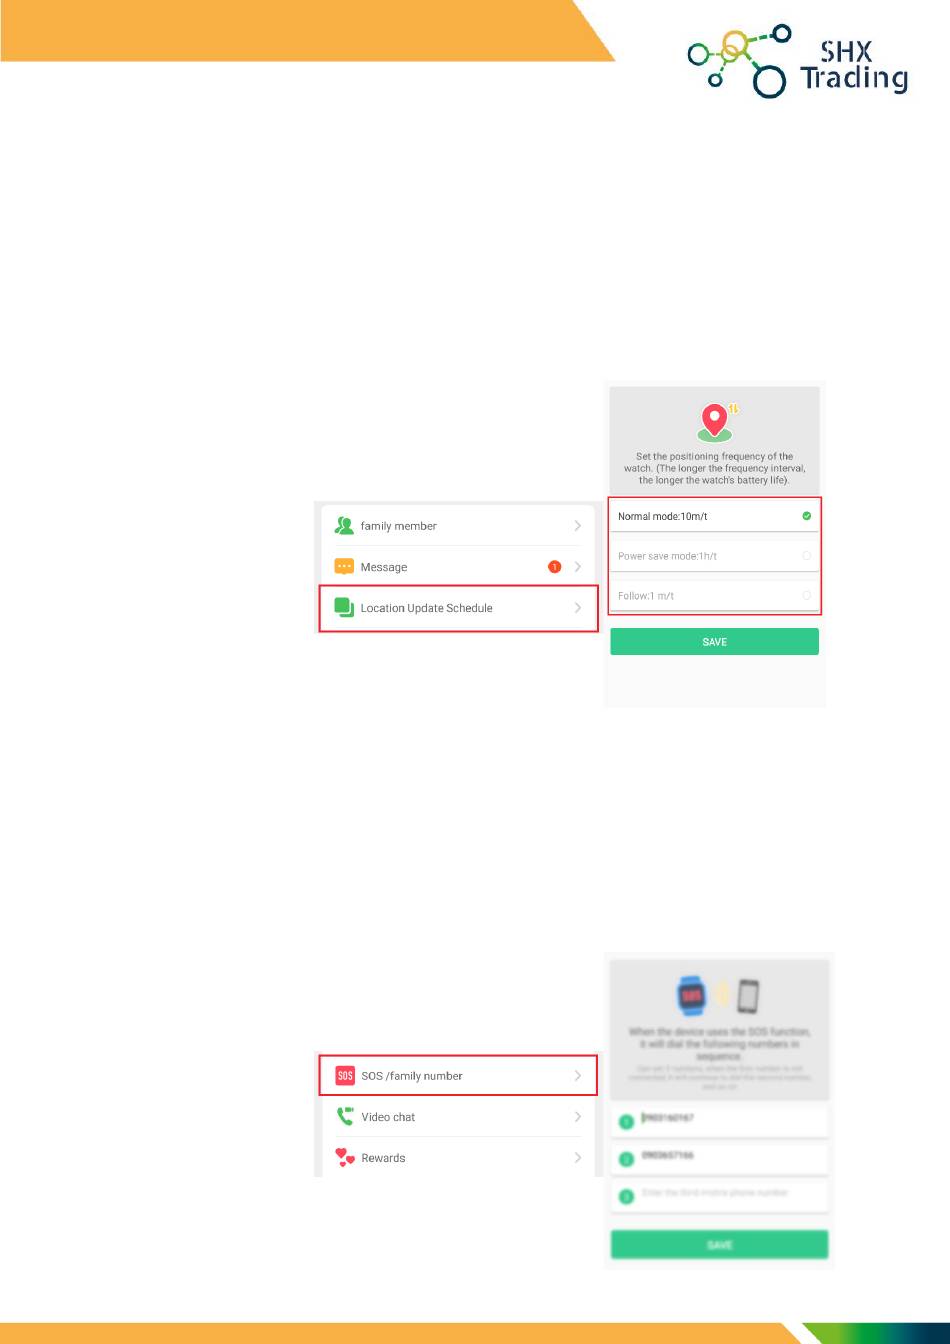Screen dimensions: 950x1344
Task: Open the Rewards menu item
Action: point(458,1158)
